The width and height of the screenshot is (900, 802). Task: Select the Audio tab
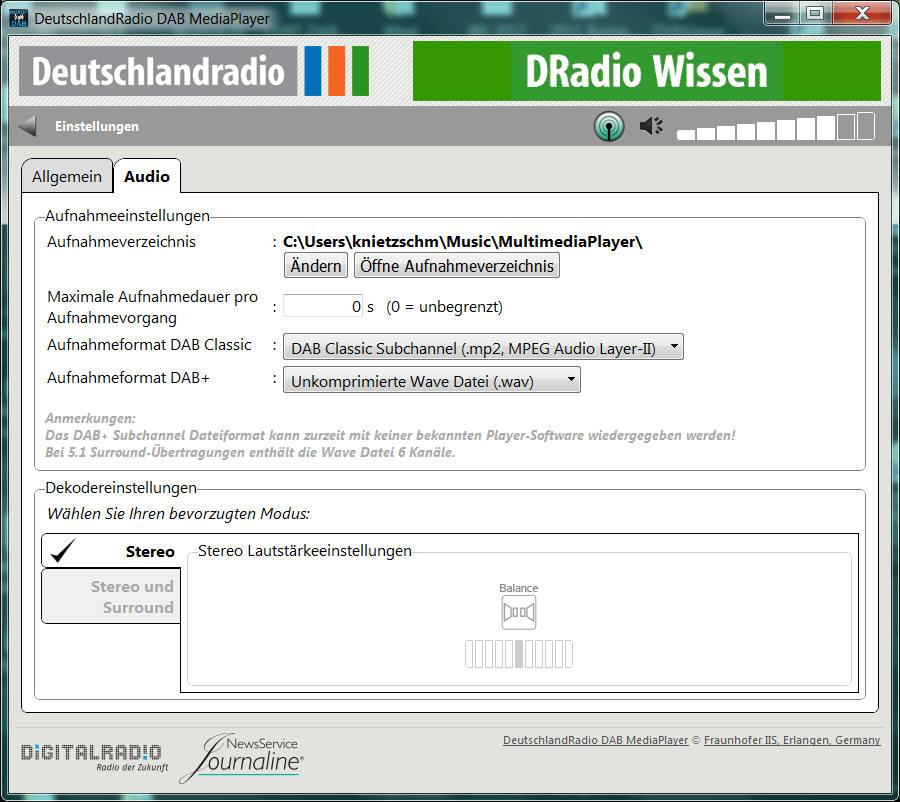tap(147, 176)
